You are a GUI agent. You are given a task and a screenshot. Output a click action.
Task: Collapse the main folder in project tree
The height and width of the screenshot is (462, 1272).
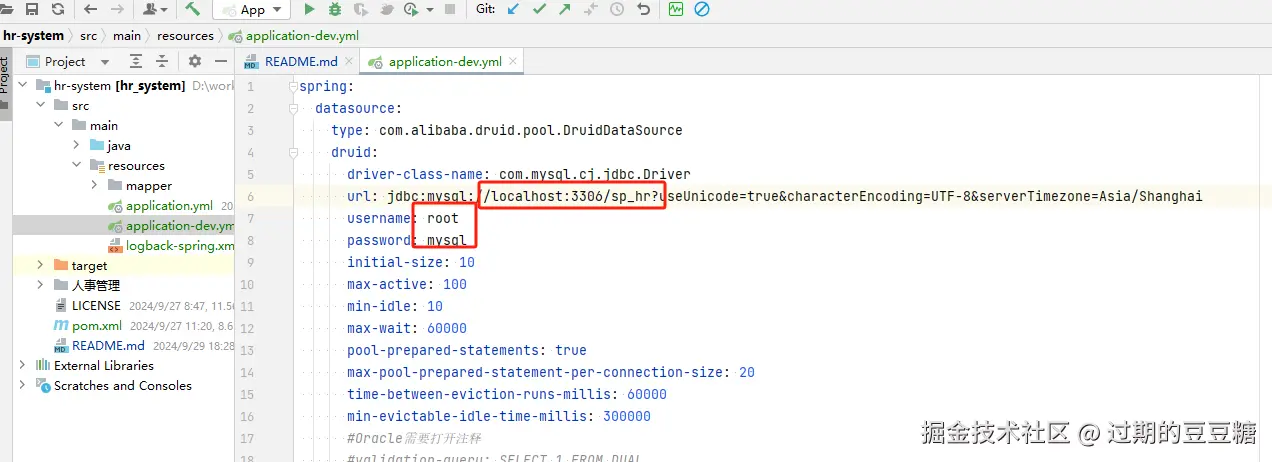(59, 125)
